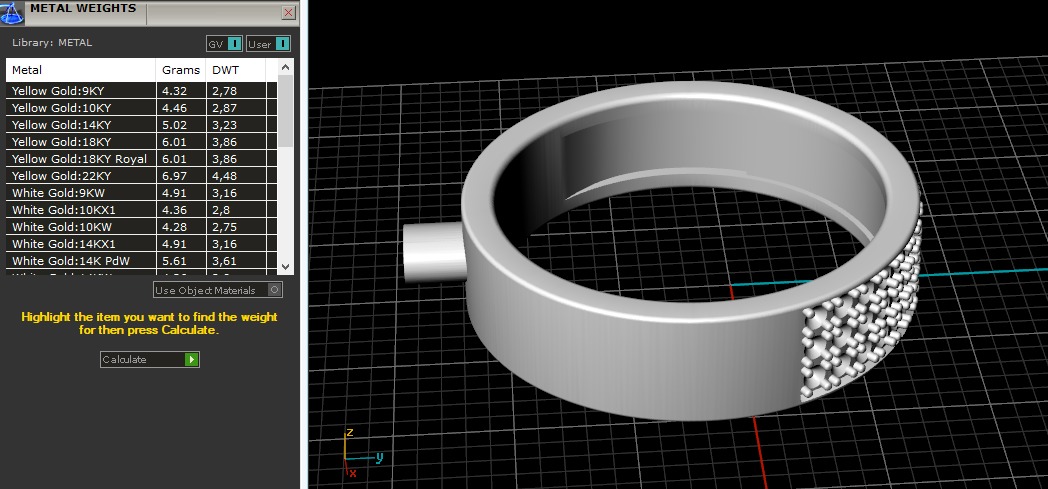
Task: Select the Yellow Gold:18KY Royal row
Action: click(x=141, y=159)
